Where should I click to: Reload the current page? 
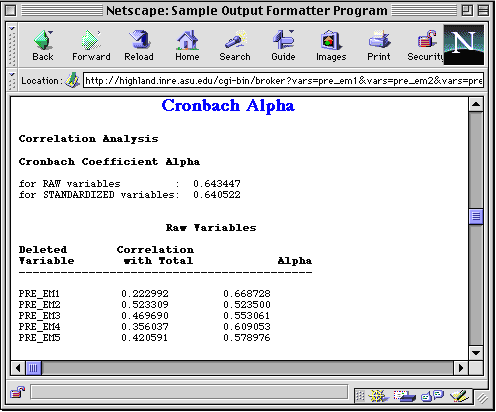click(x=139, y=45)
